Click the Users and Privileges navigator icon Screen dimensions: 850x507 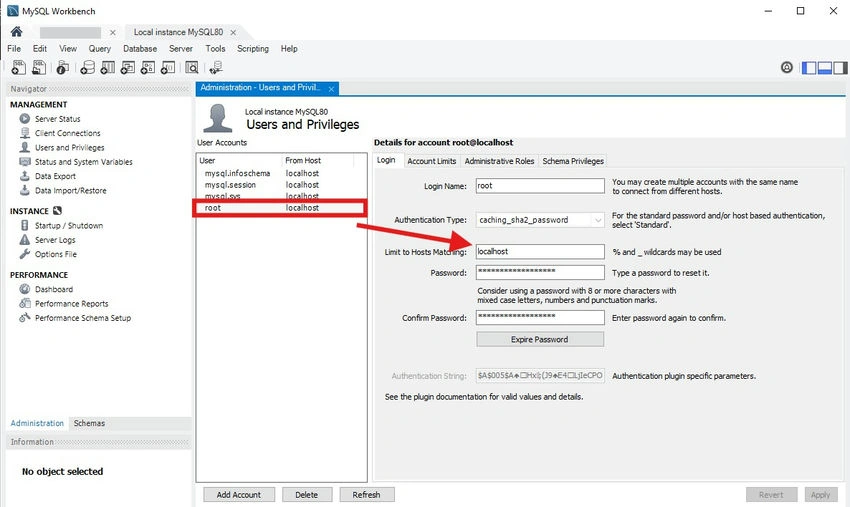25,147
